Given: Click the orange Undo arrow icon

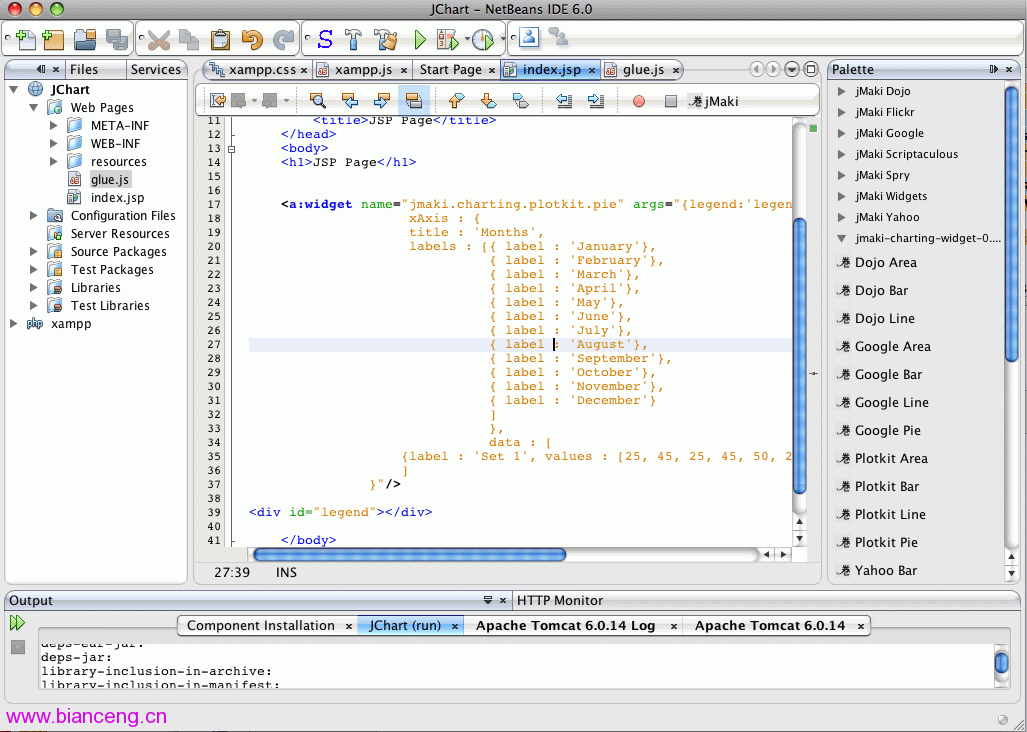Looking at the screenshot, I should click(x=252, y=40).
